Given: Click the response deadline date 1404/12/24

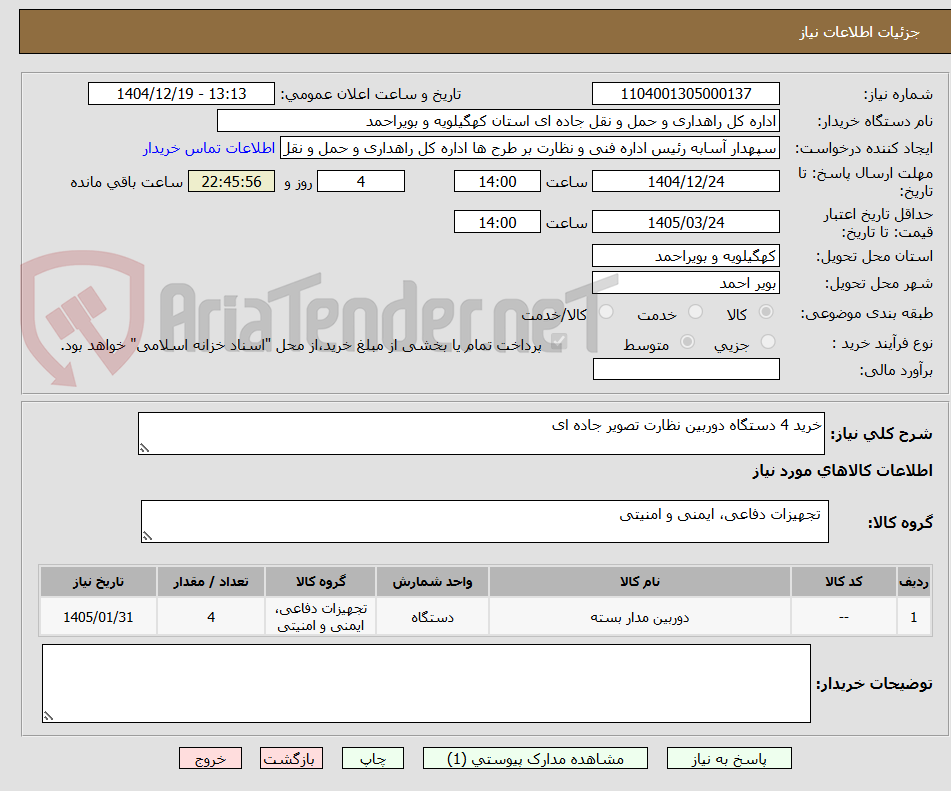Looking at the screenshot, I should click(686, 181).
